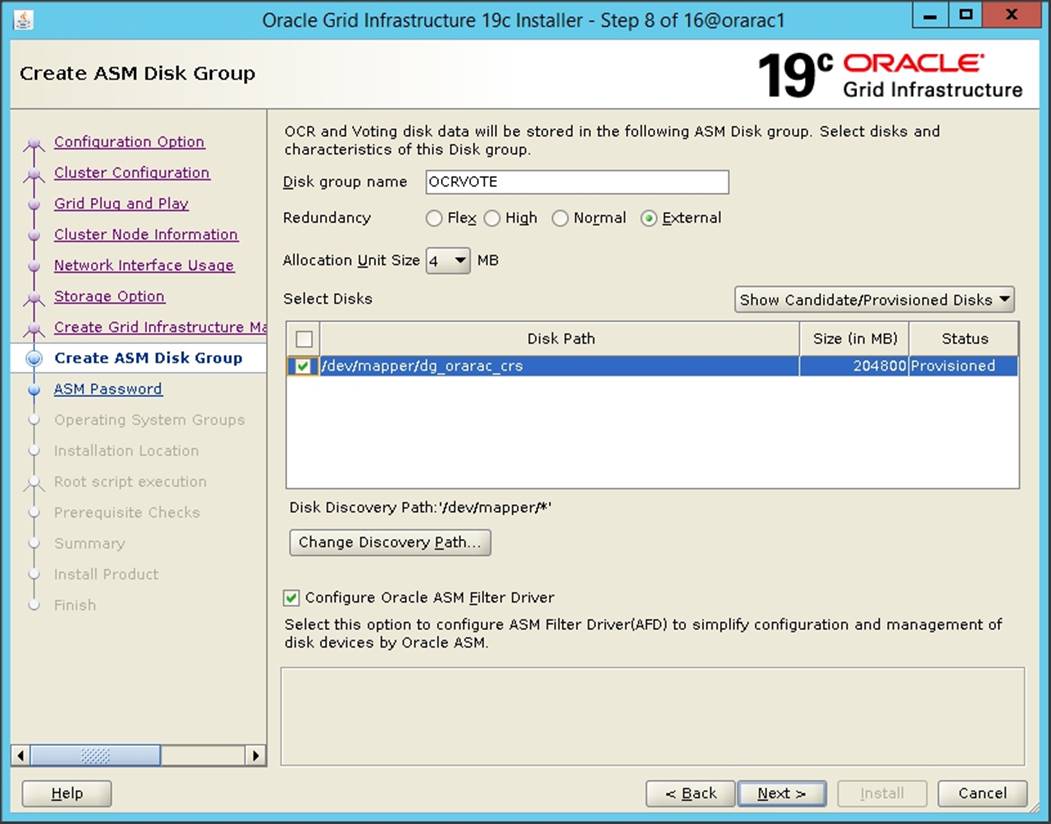Click the Java icon in the title bar
The image size is (1051, 824).
23,20
